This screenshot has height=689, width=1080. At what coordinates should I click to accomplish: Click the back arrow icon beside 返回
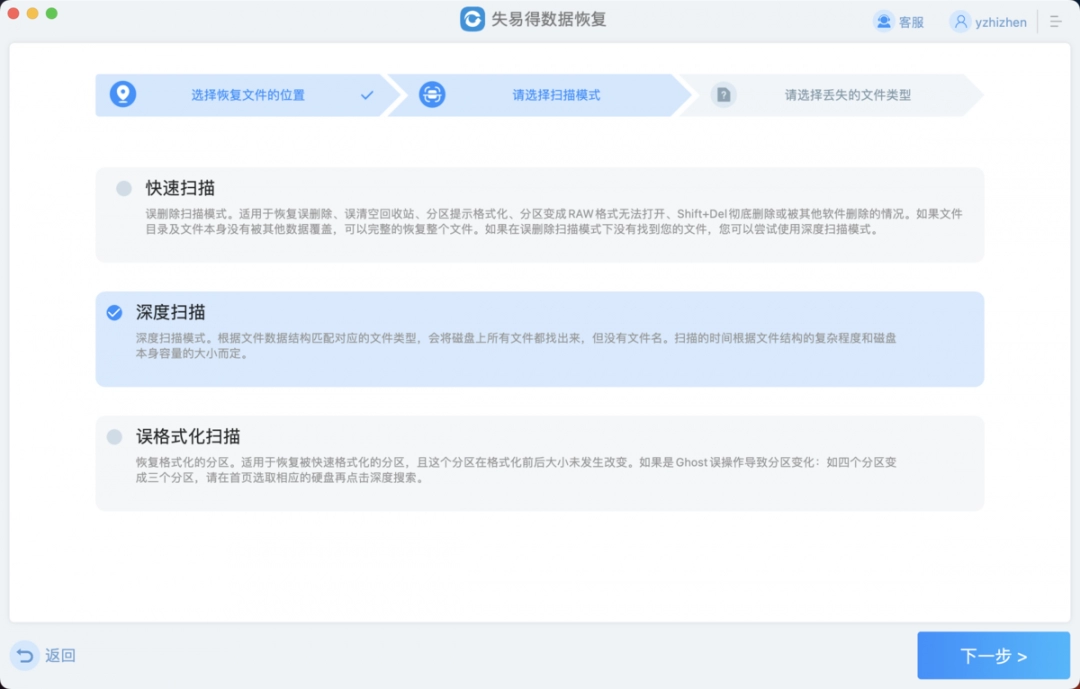point(26,655)
